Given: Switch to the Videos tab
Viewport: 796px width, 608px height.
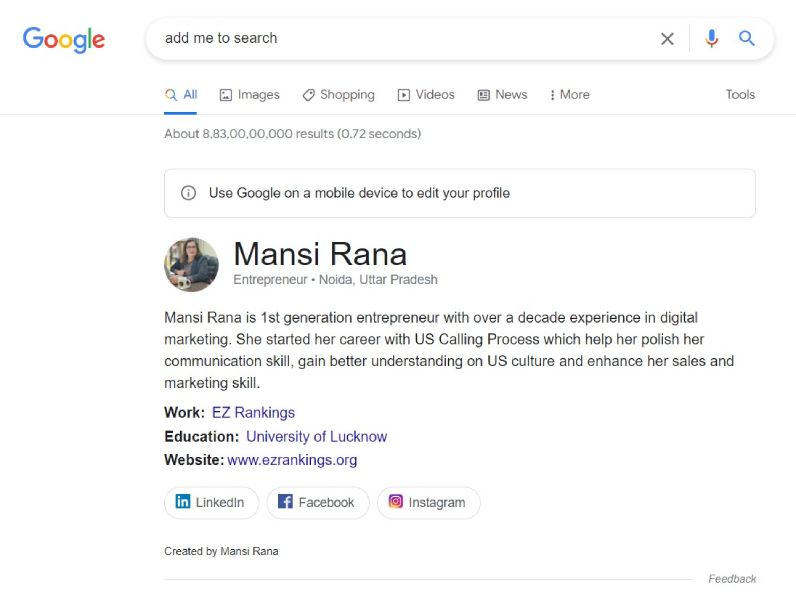Looking at the screenshot, I should coord(426,95).
